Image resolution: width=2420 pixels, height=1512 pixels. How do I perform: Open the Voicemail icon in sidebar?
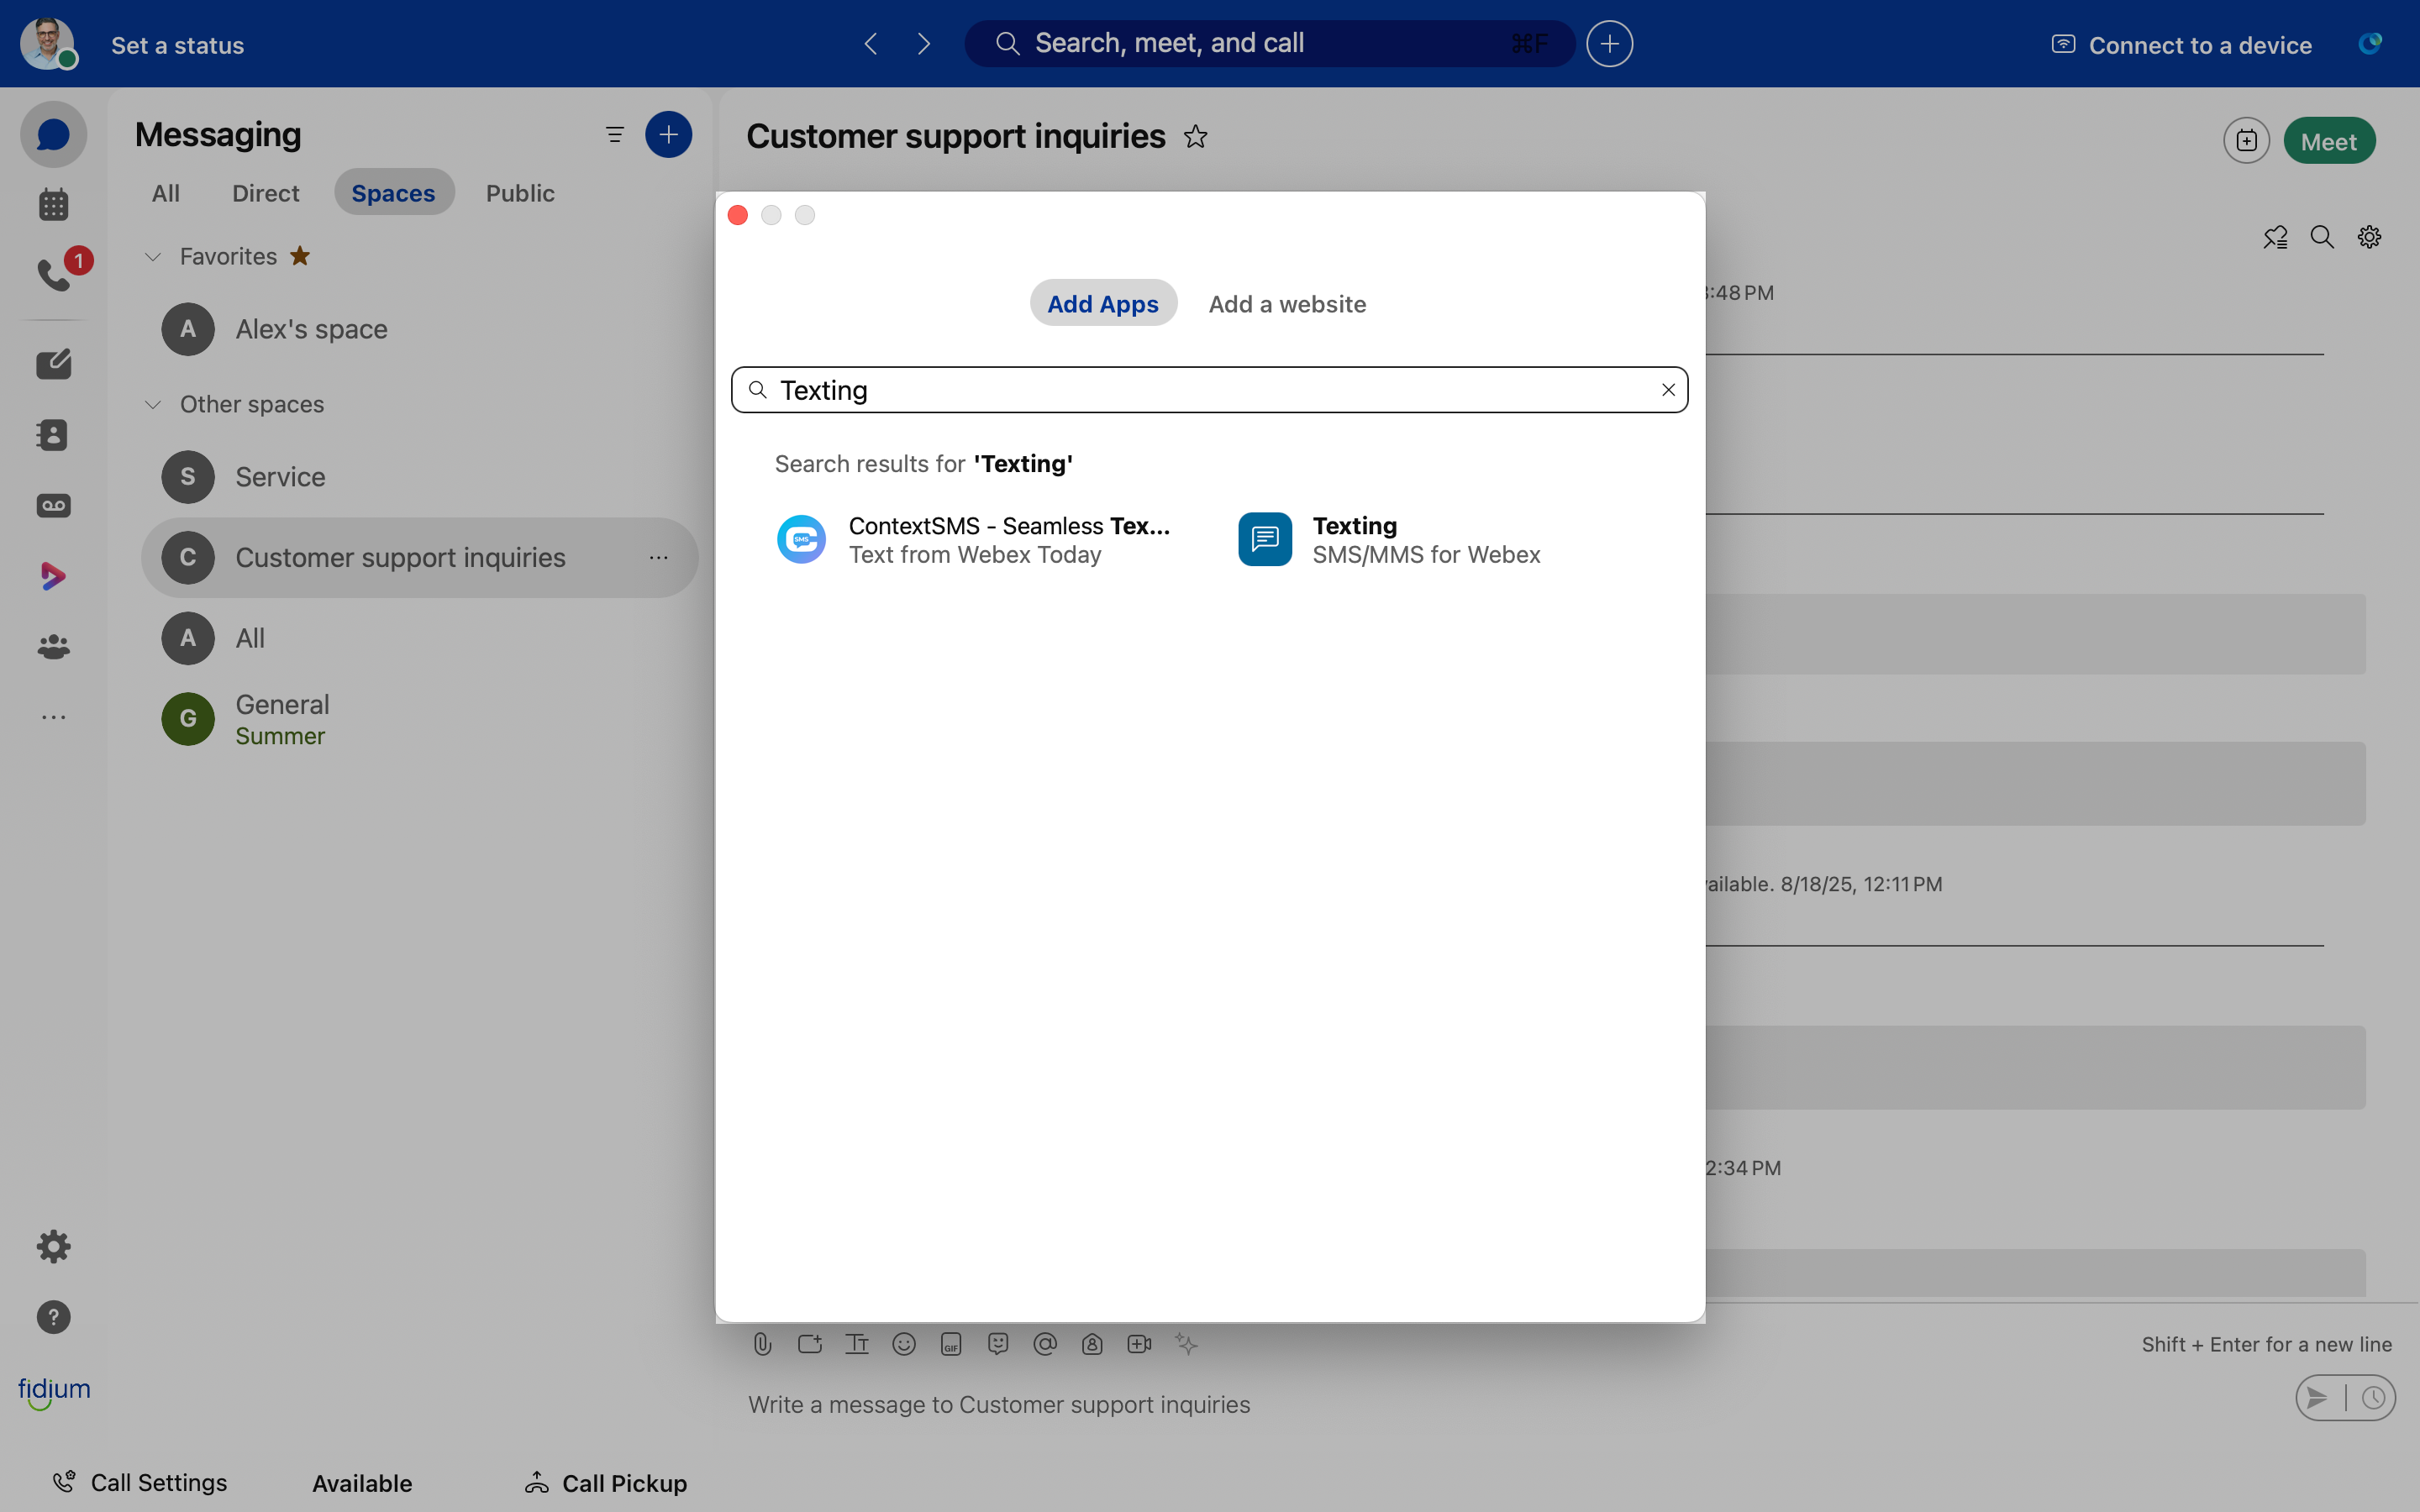click(53, 506)
